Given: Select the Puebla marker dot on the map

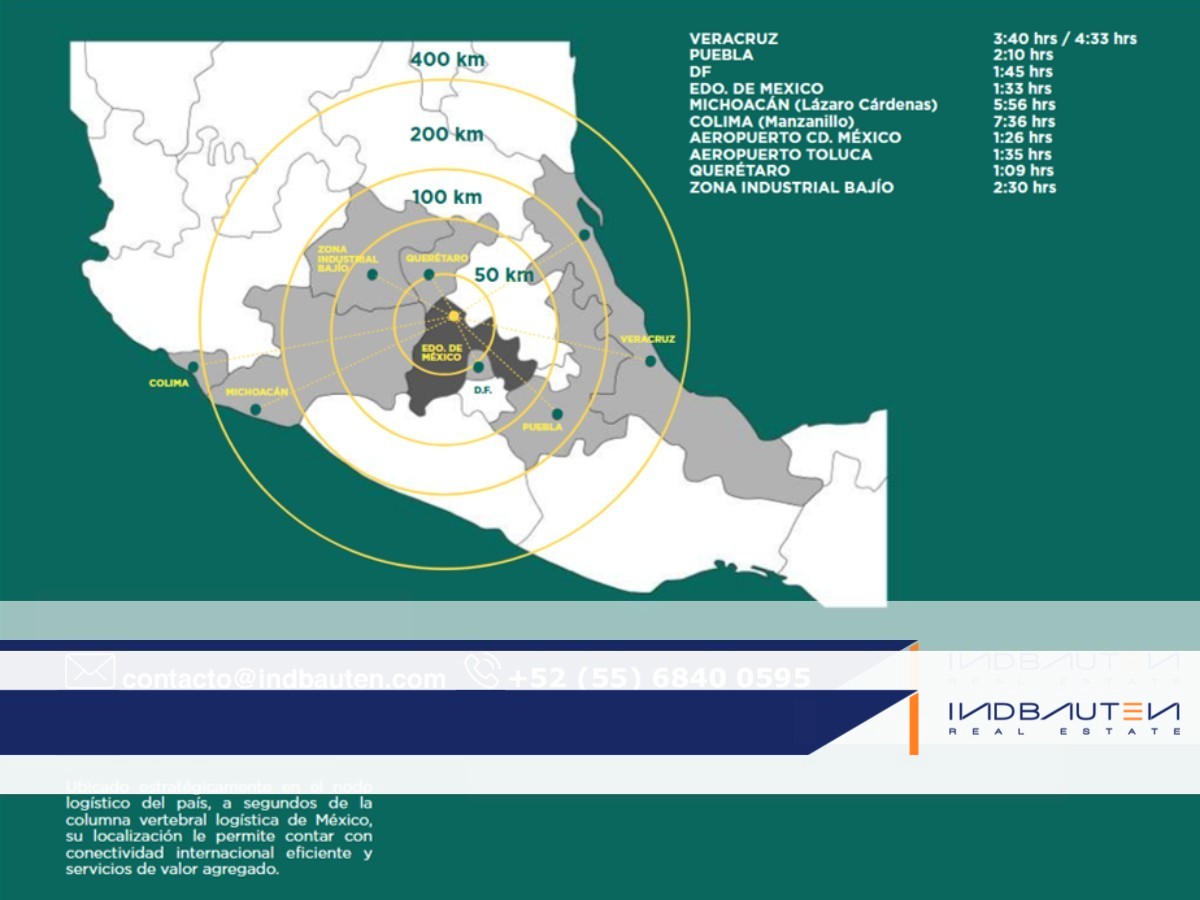Looking at the screenshot, I should [x=557, y=414].
